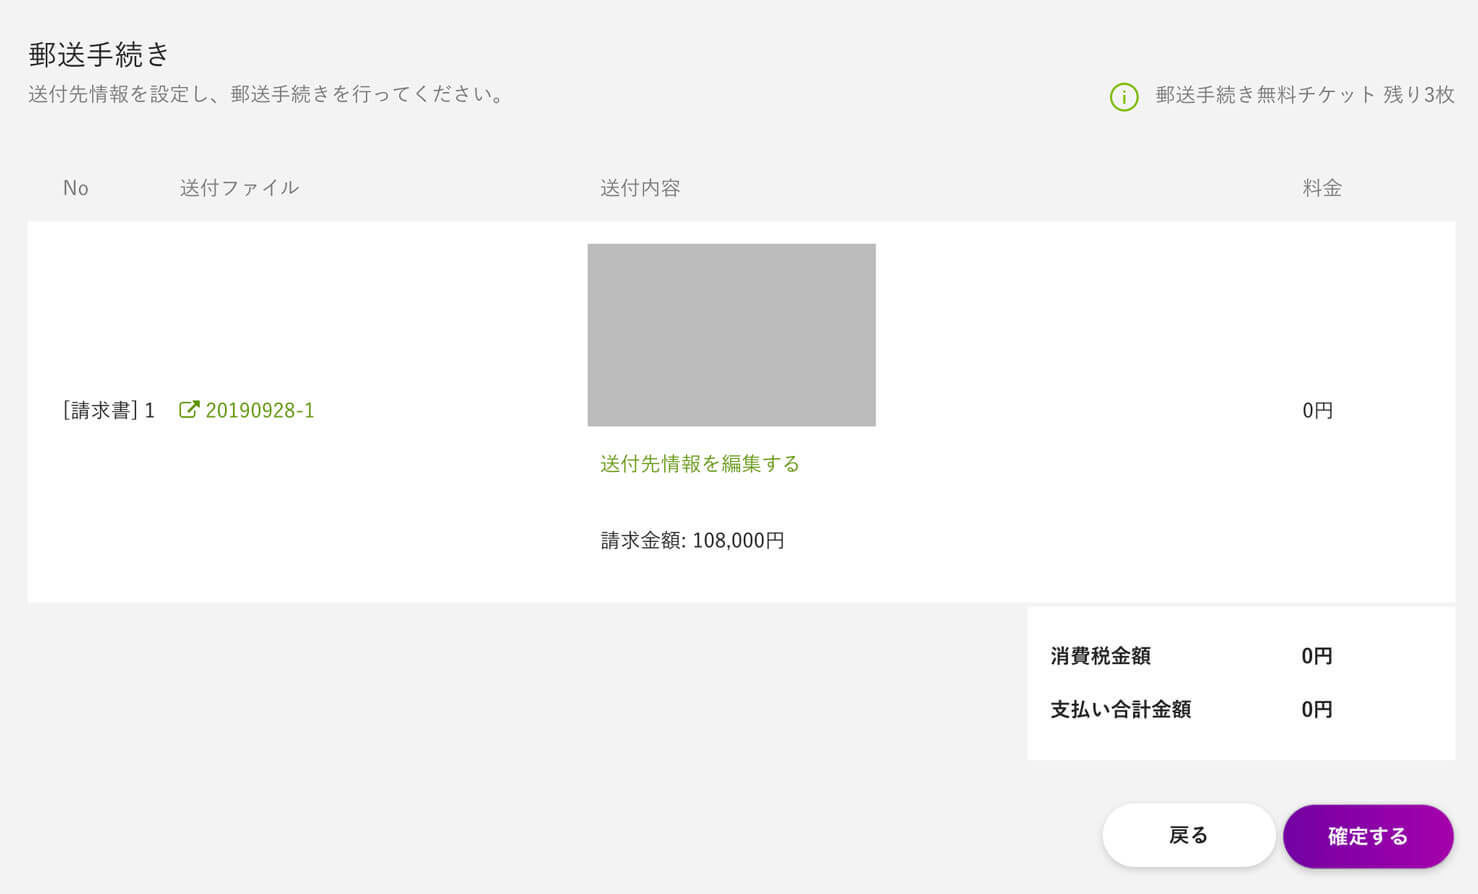Click the 料金 column header
Image resolution: width=1478 pixels, height=894 pixels.
coord(1322,188)
